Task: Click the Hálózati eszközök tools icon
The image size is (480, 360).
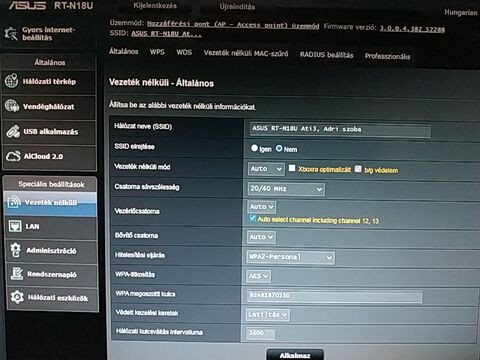Action: [17, 297]
